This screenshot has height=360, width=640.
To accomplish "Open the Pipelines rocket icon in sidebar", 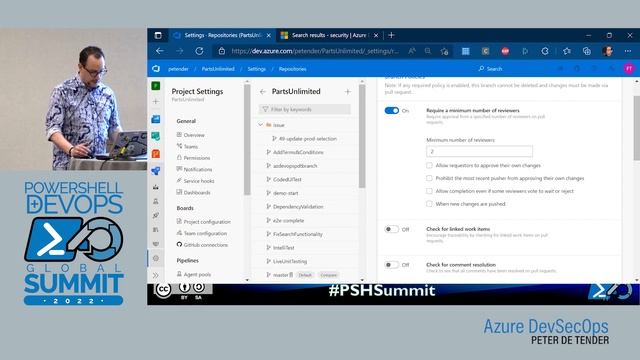I will (x=156, y=171).
